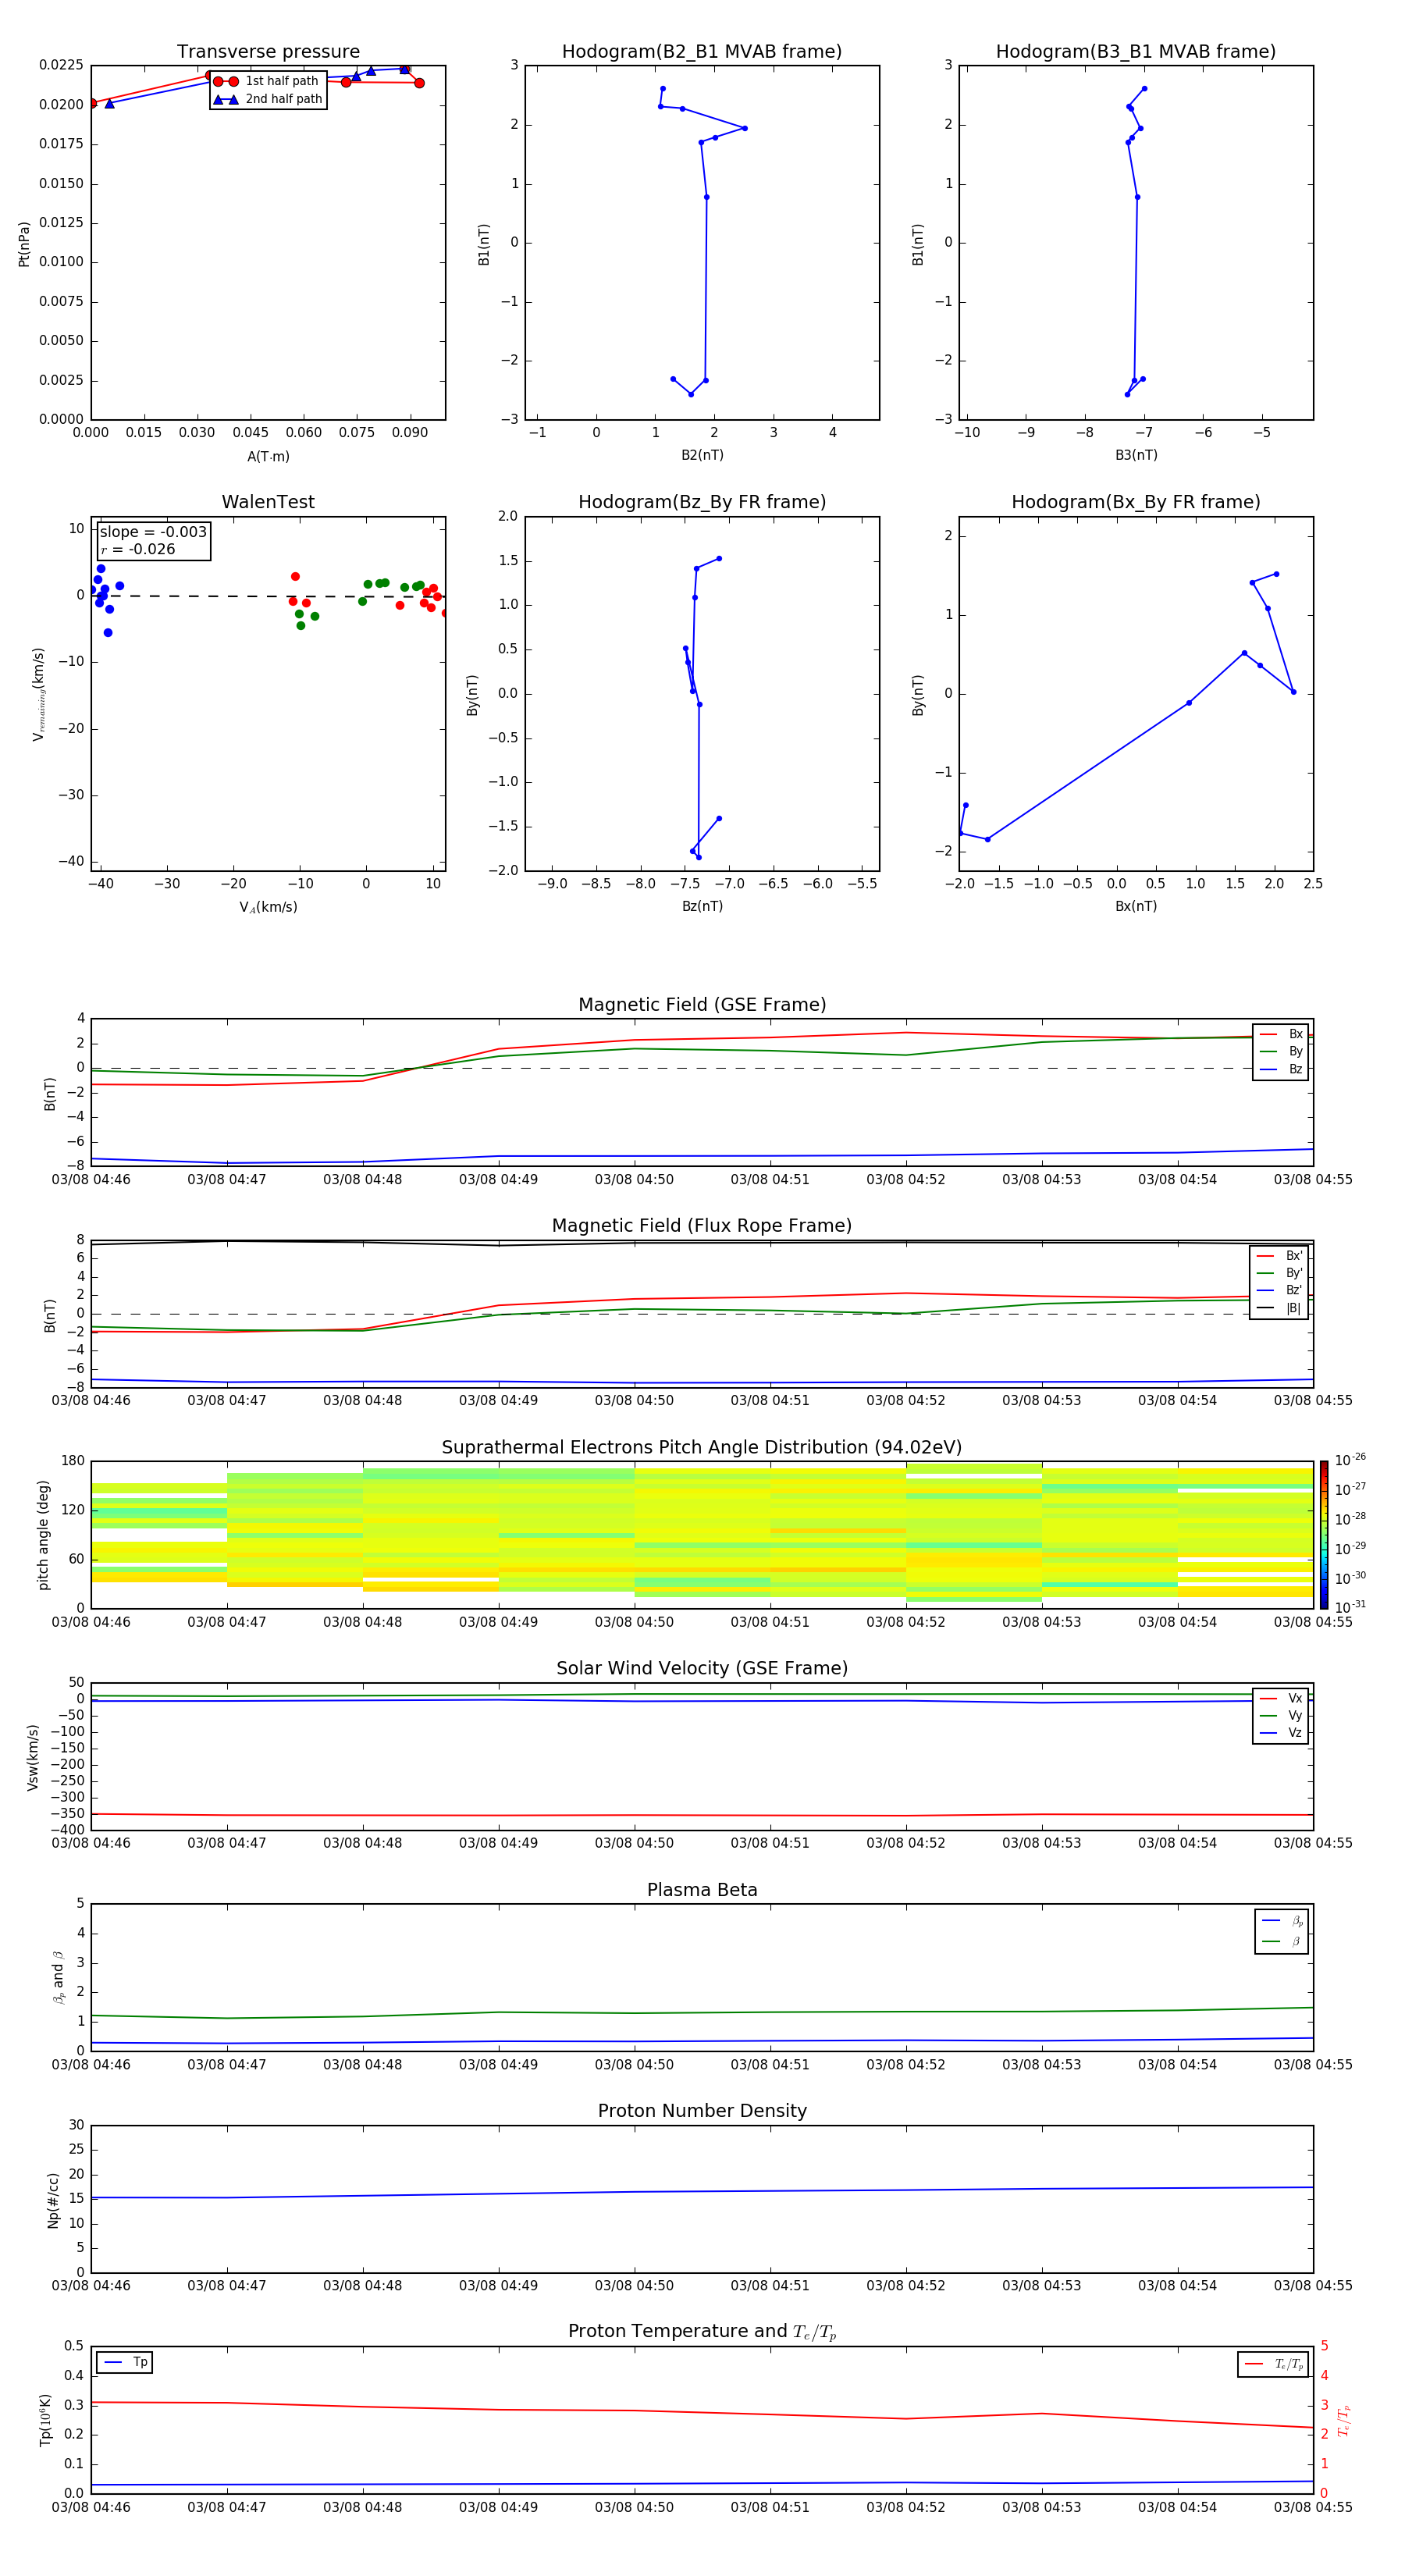Click the Suprathermal Electrons Pitch Angle Distribution title
Image resolution: width=1405 pixels, height=2576 pixels.
[702, 1448]
